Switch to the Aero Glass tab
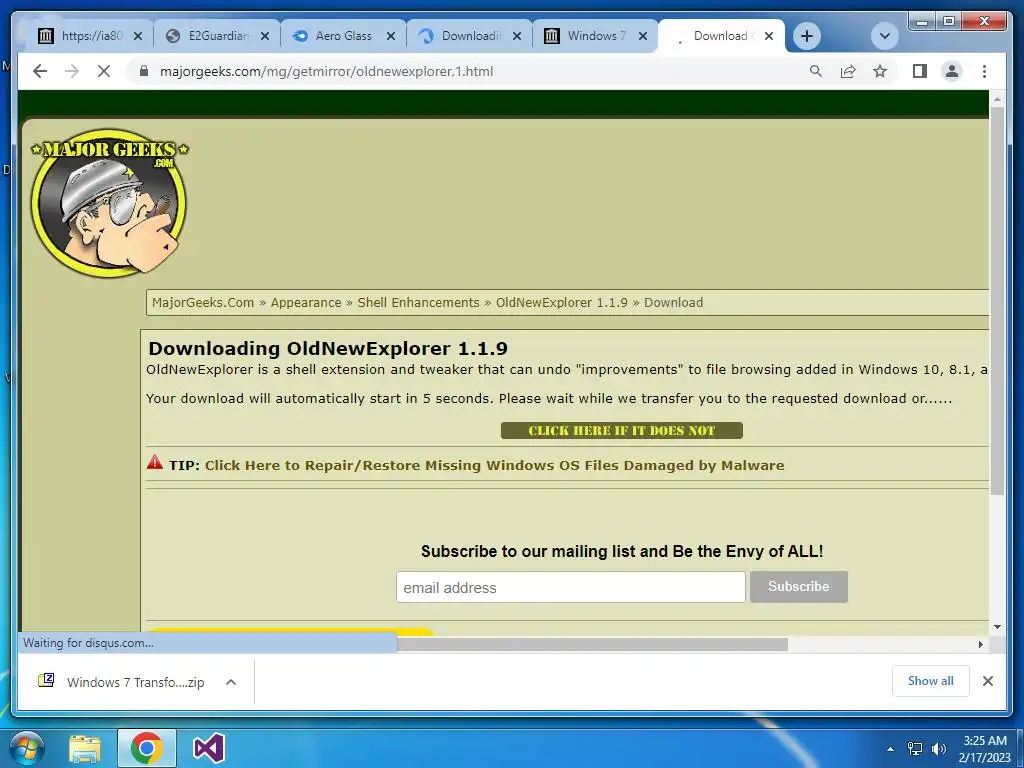Viewport: 1024px width, 768px height. point(334,36)
